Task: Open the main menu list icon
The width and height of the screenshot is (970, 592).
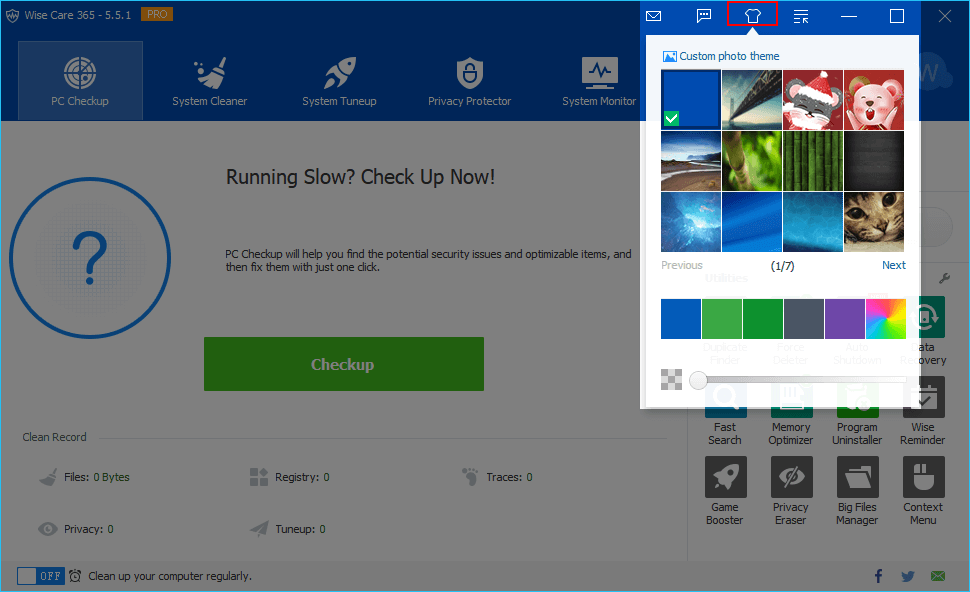Action: [800, 16]
